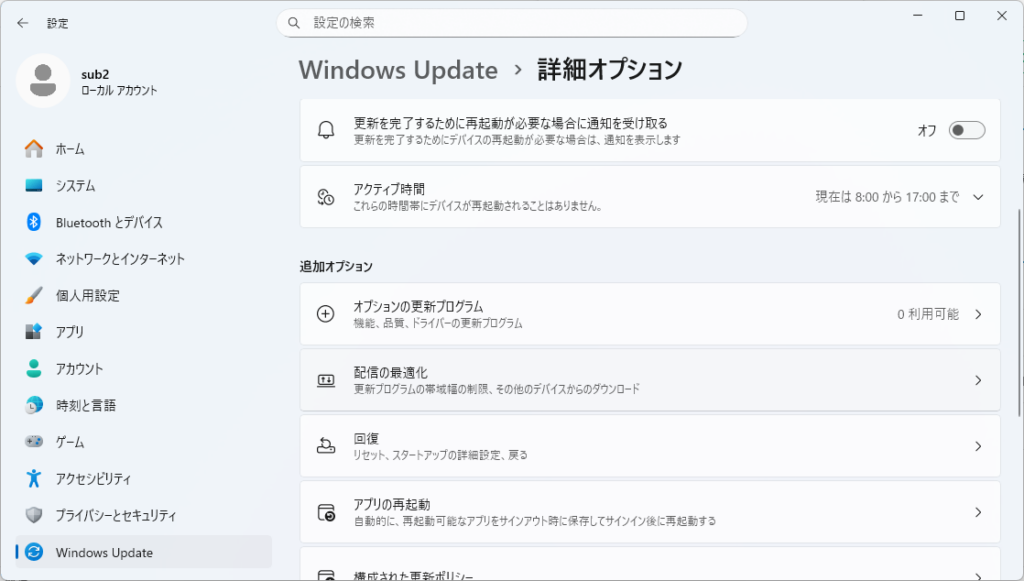The height and width of the screenshot is (581, 1024).
Task: Select アカウント in the sidebar
Action: click(x=79, y=369)
